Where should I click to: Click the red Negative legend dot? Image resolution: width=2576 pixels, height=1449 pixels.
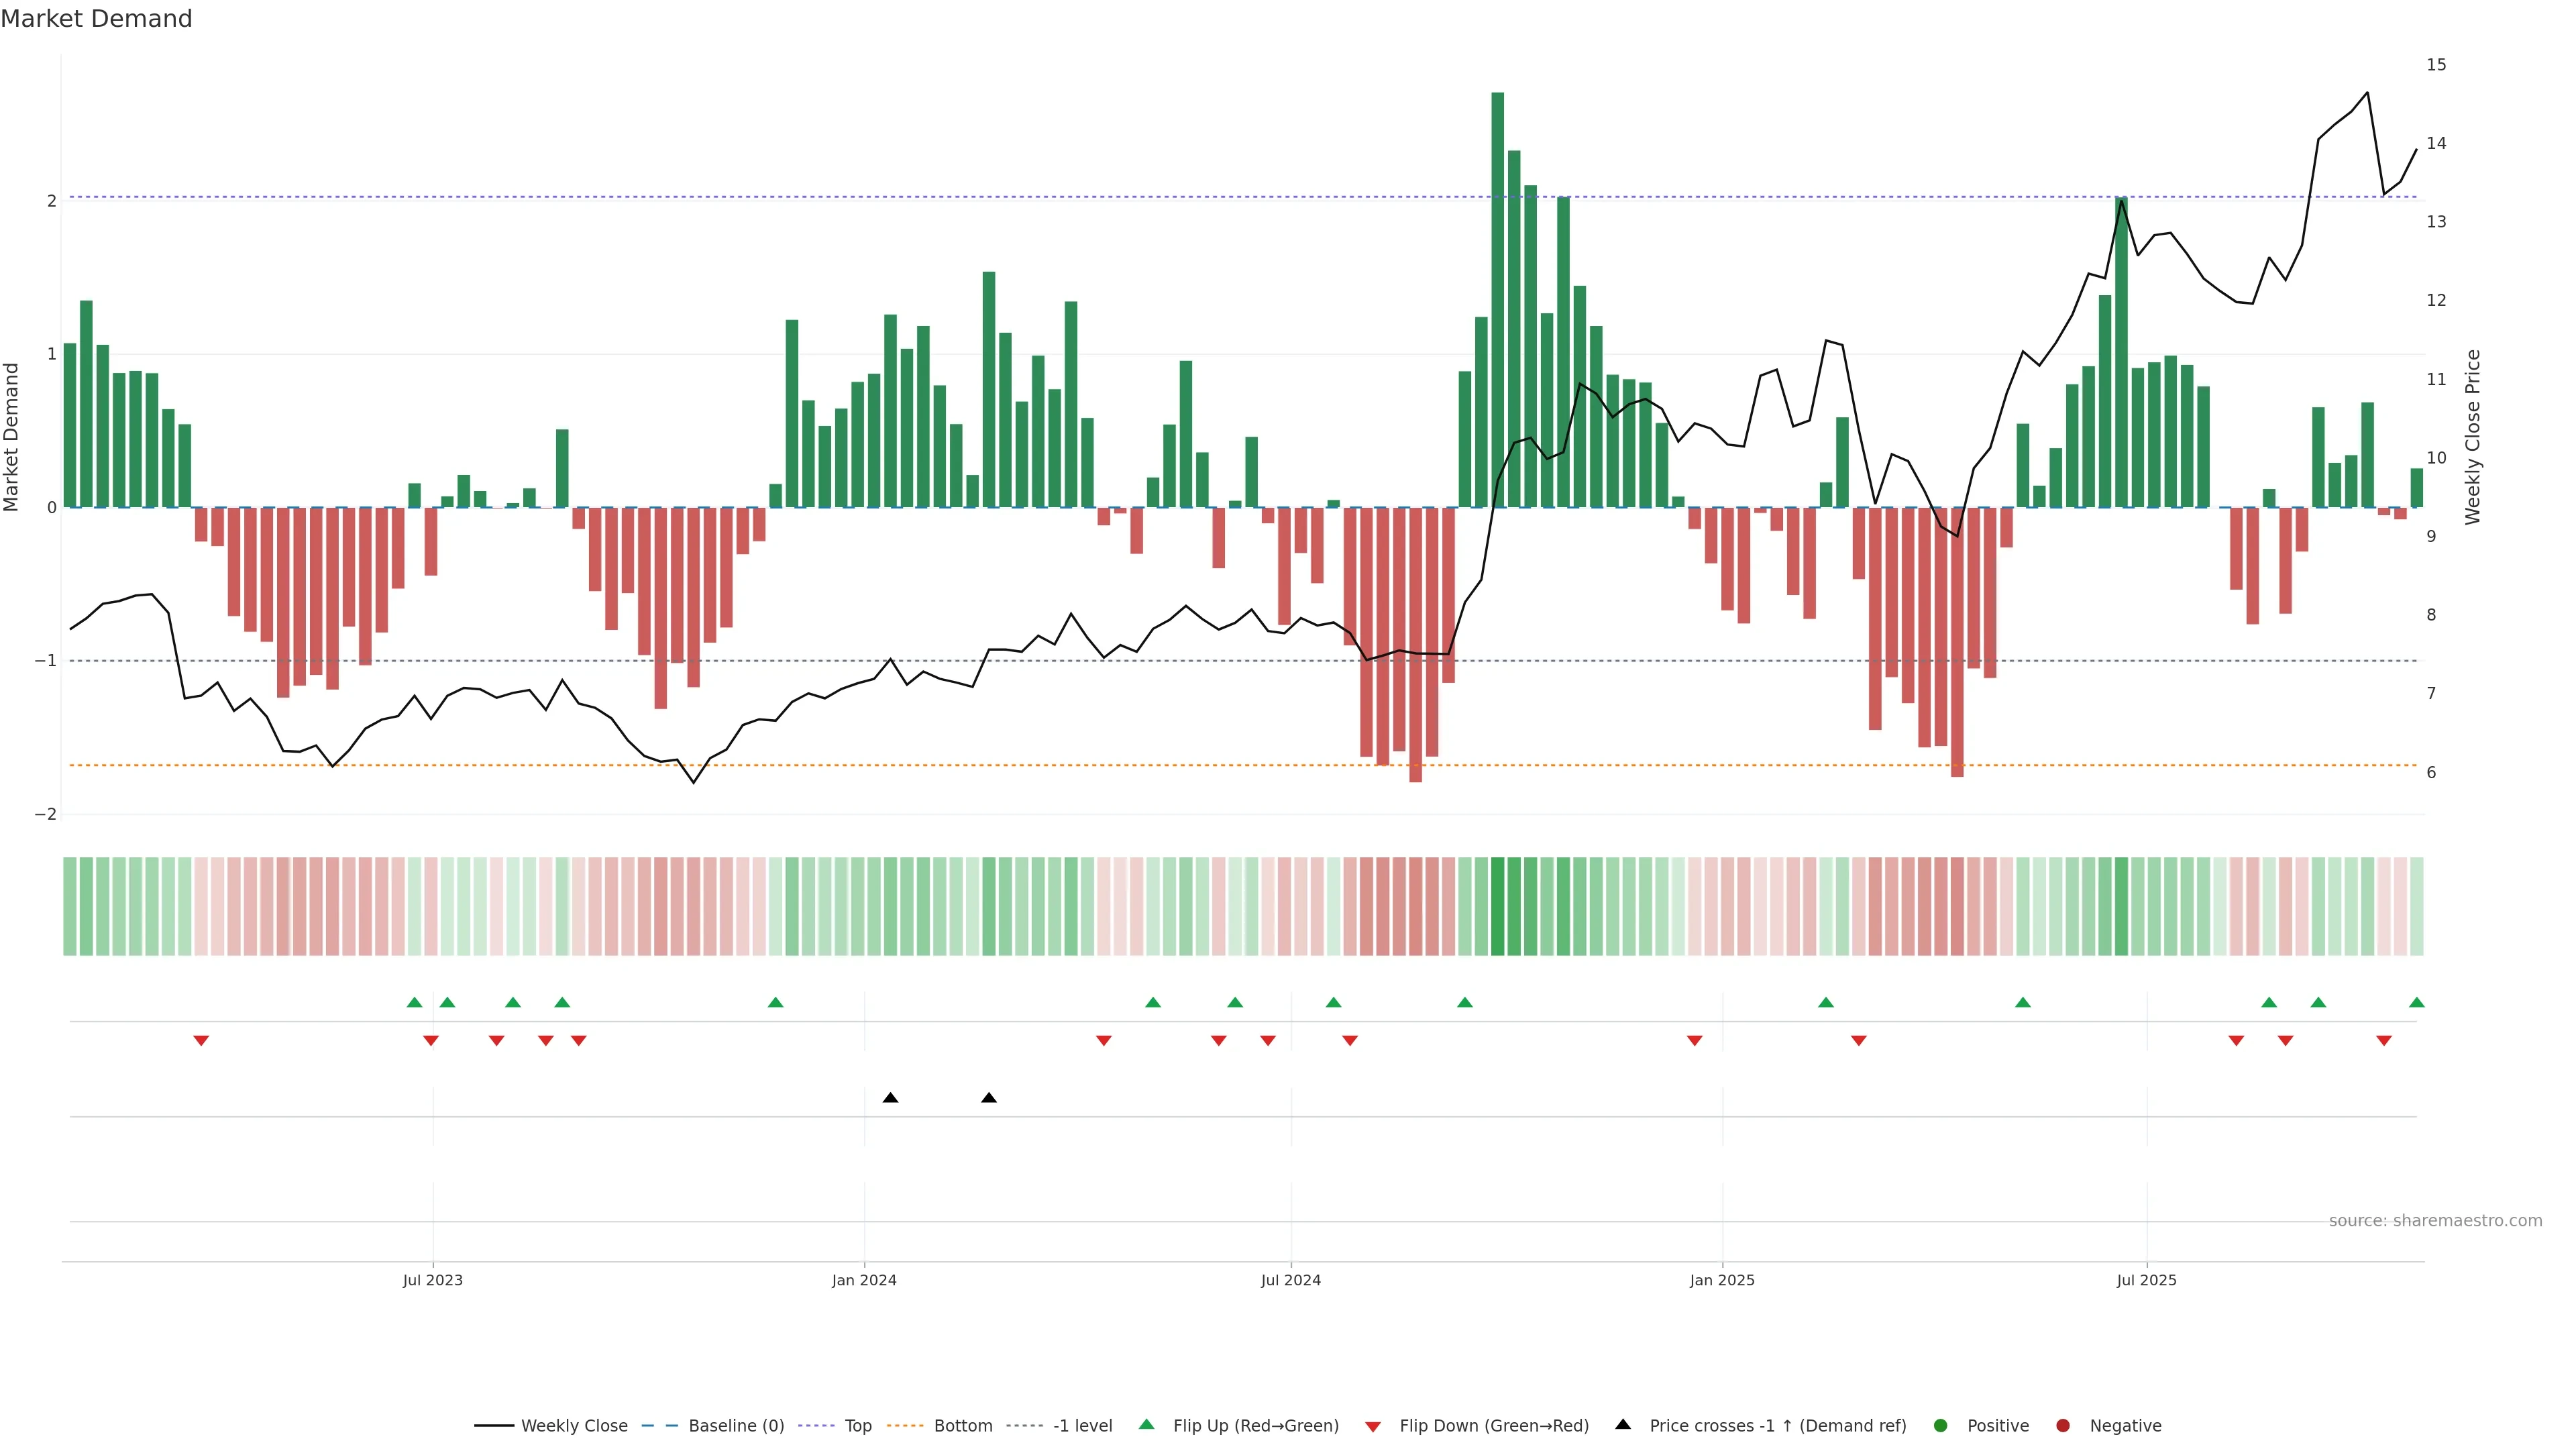pos(2063,1426)
